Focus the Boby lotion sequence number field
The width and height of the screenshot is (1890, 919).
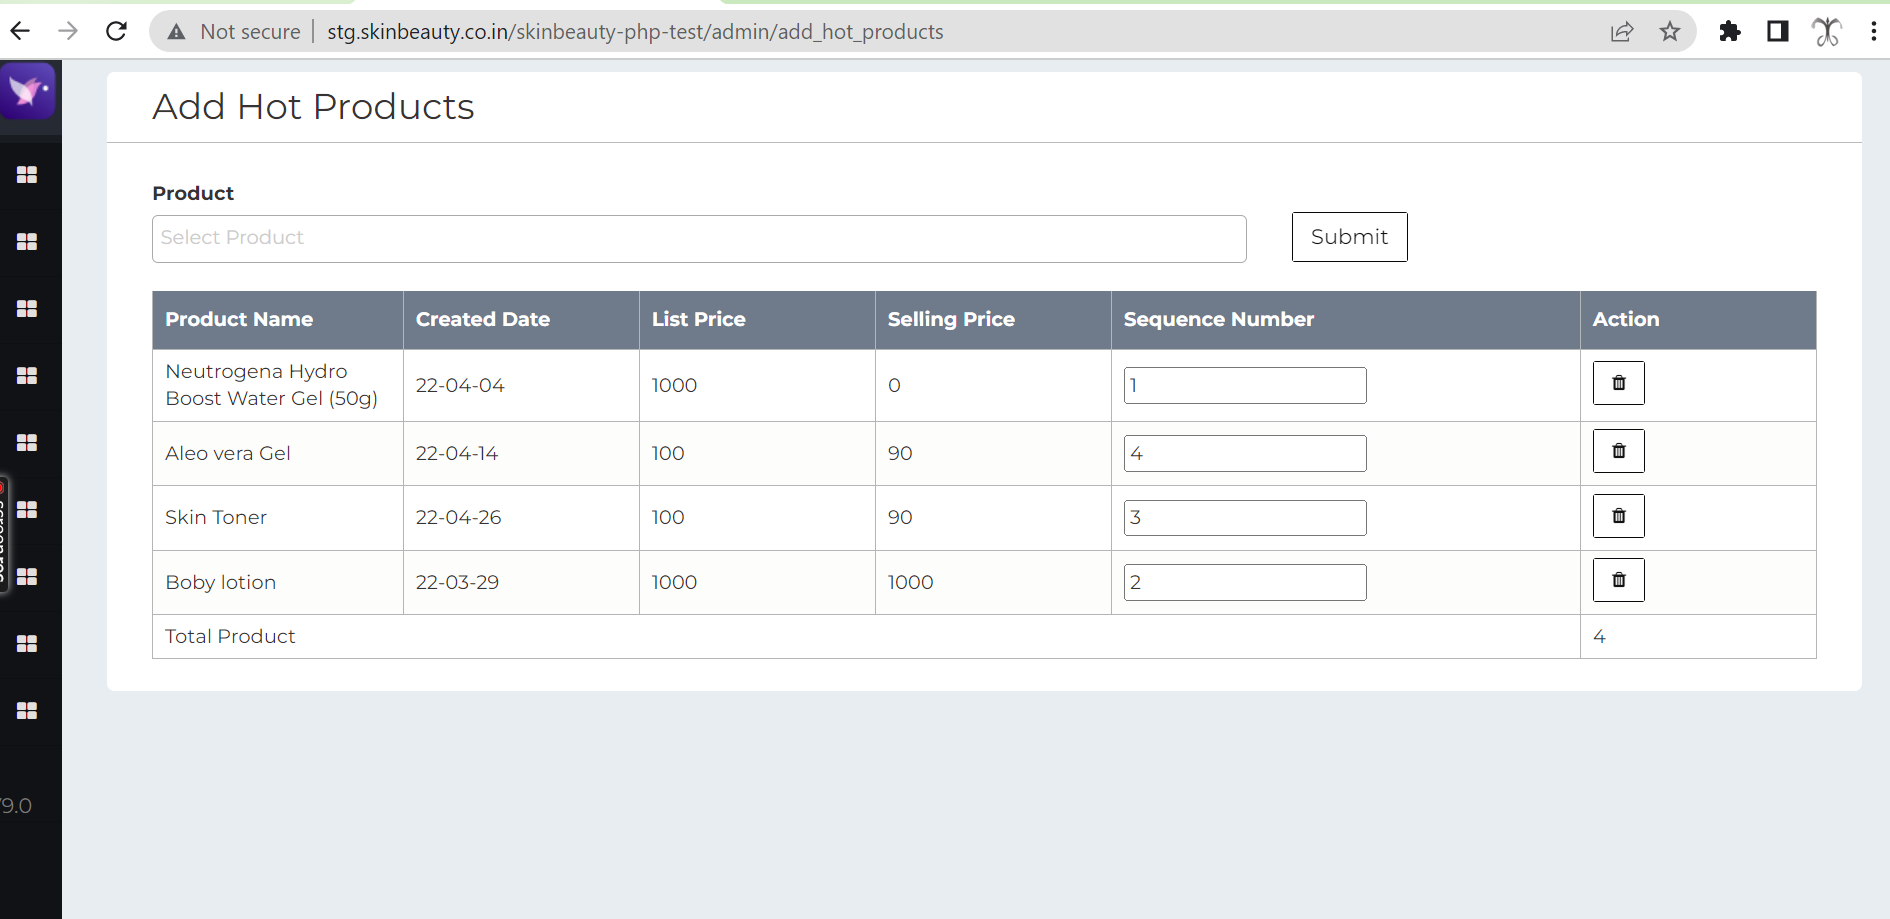1244,582
